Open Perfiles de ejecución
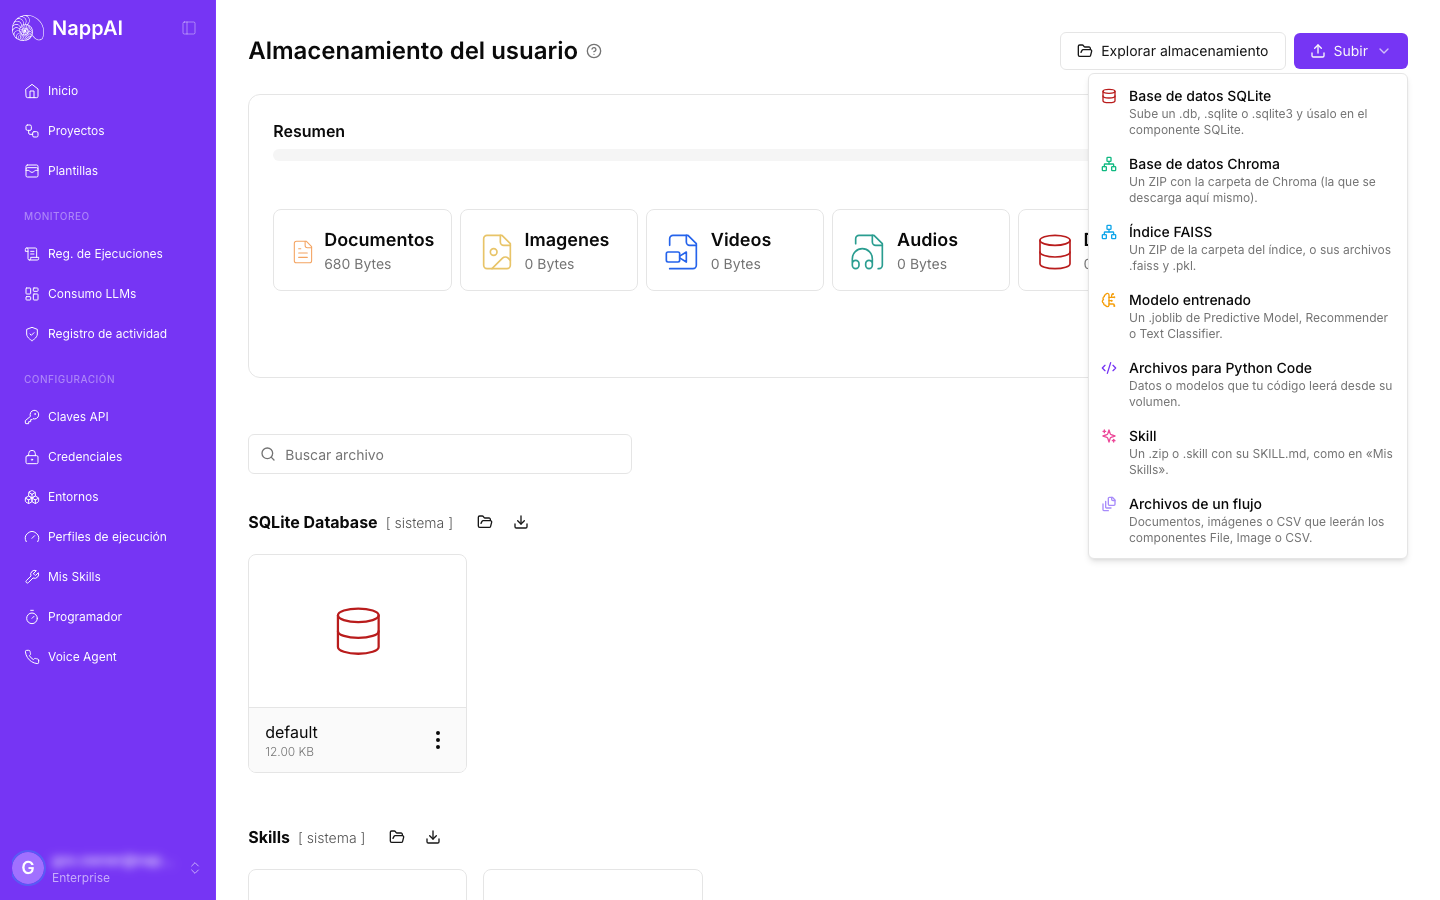This screenshot has height=900, width=1440. pyautogui.click(x=108, y=537)
